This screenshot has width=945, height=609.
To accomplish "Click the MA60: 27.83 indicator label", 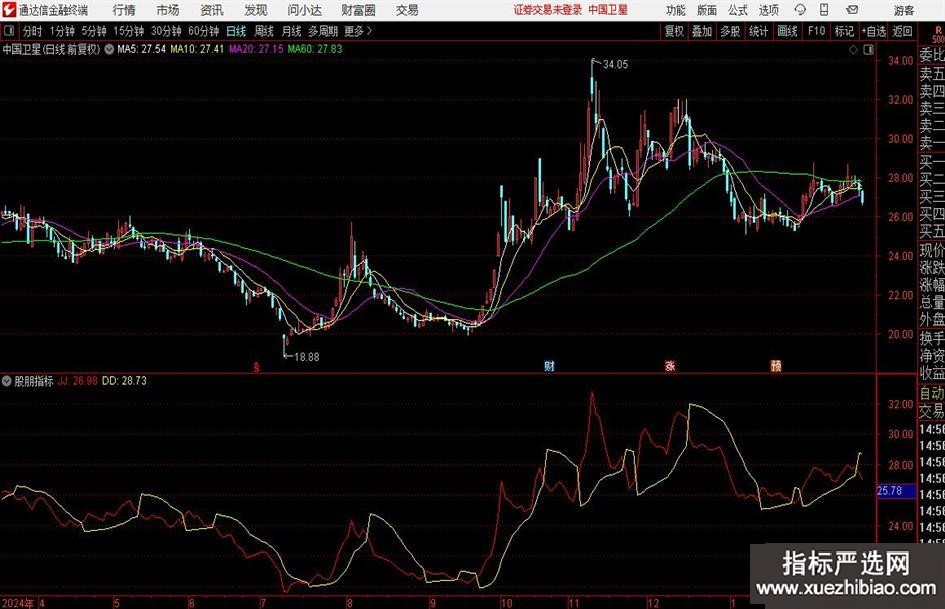I will [315, 49].
